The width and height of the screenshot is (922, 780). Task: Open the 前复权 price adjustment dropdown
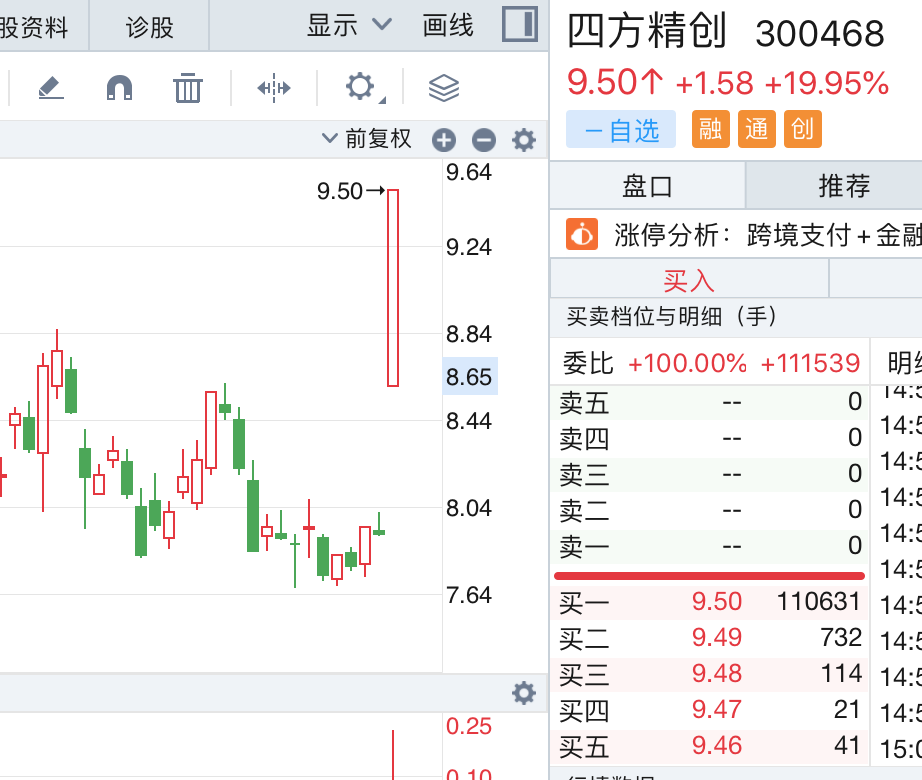tap(367, 139)
